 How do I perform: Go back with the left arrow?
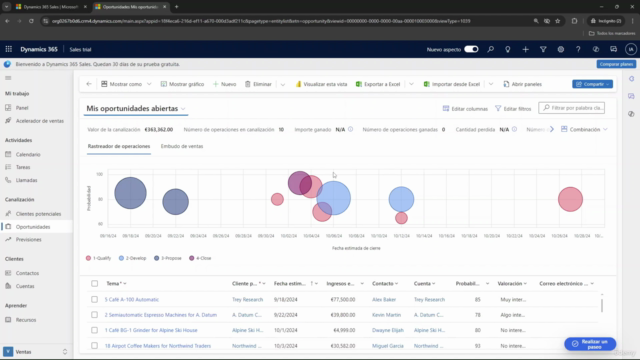click(89, 84)
